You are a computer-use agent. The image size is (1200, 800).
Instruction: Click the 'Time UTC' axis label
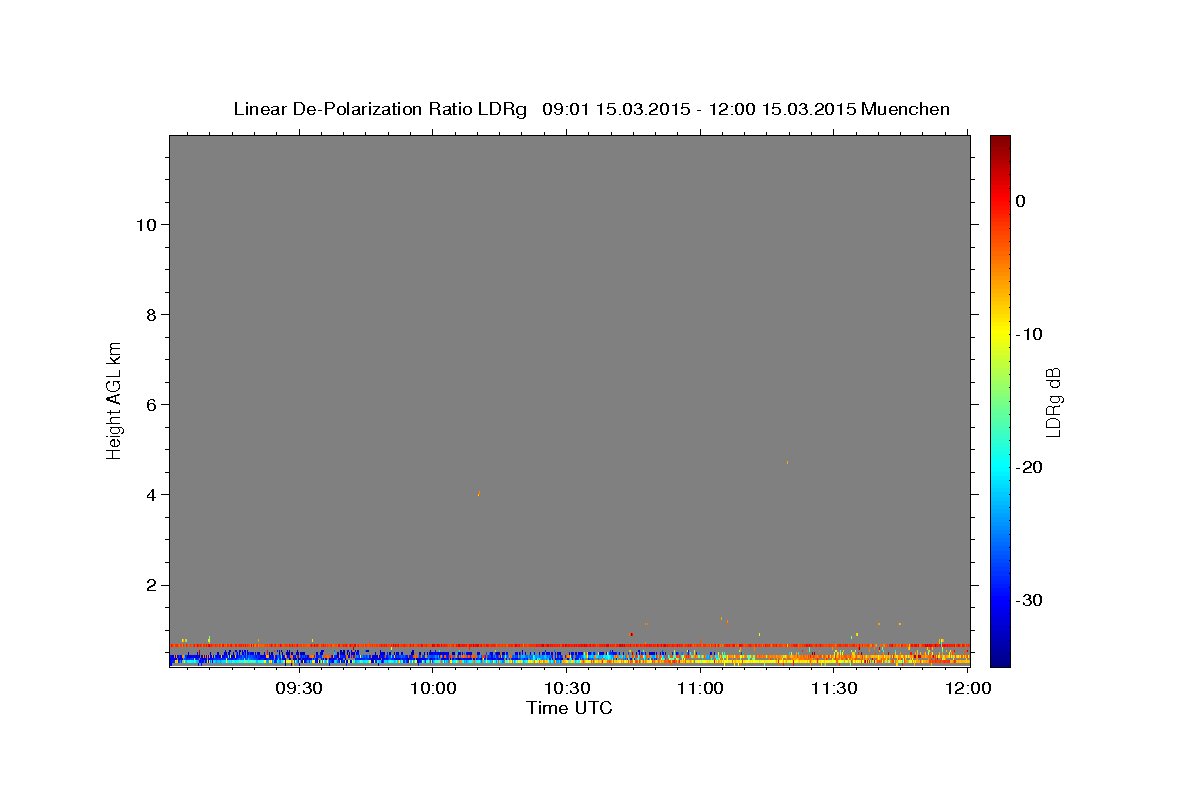(x=569, y=708)
